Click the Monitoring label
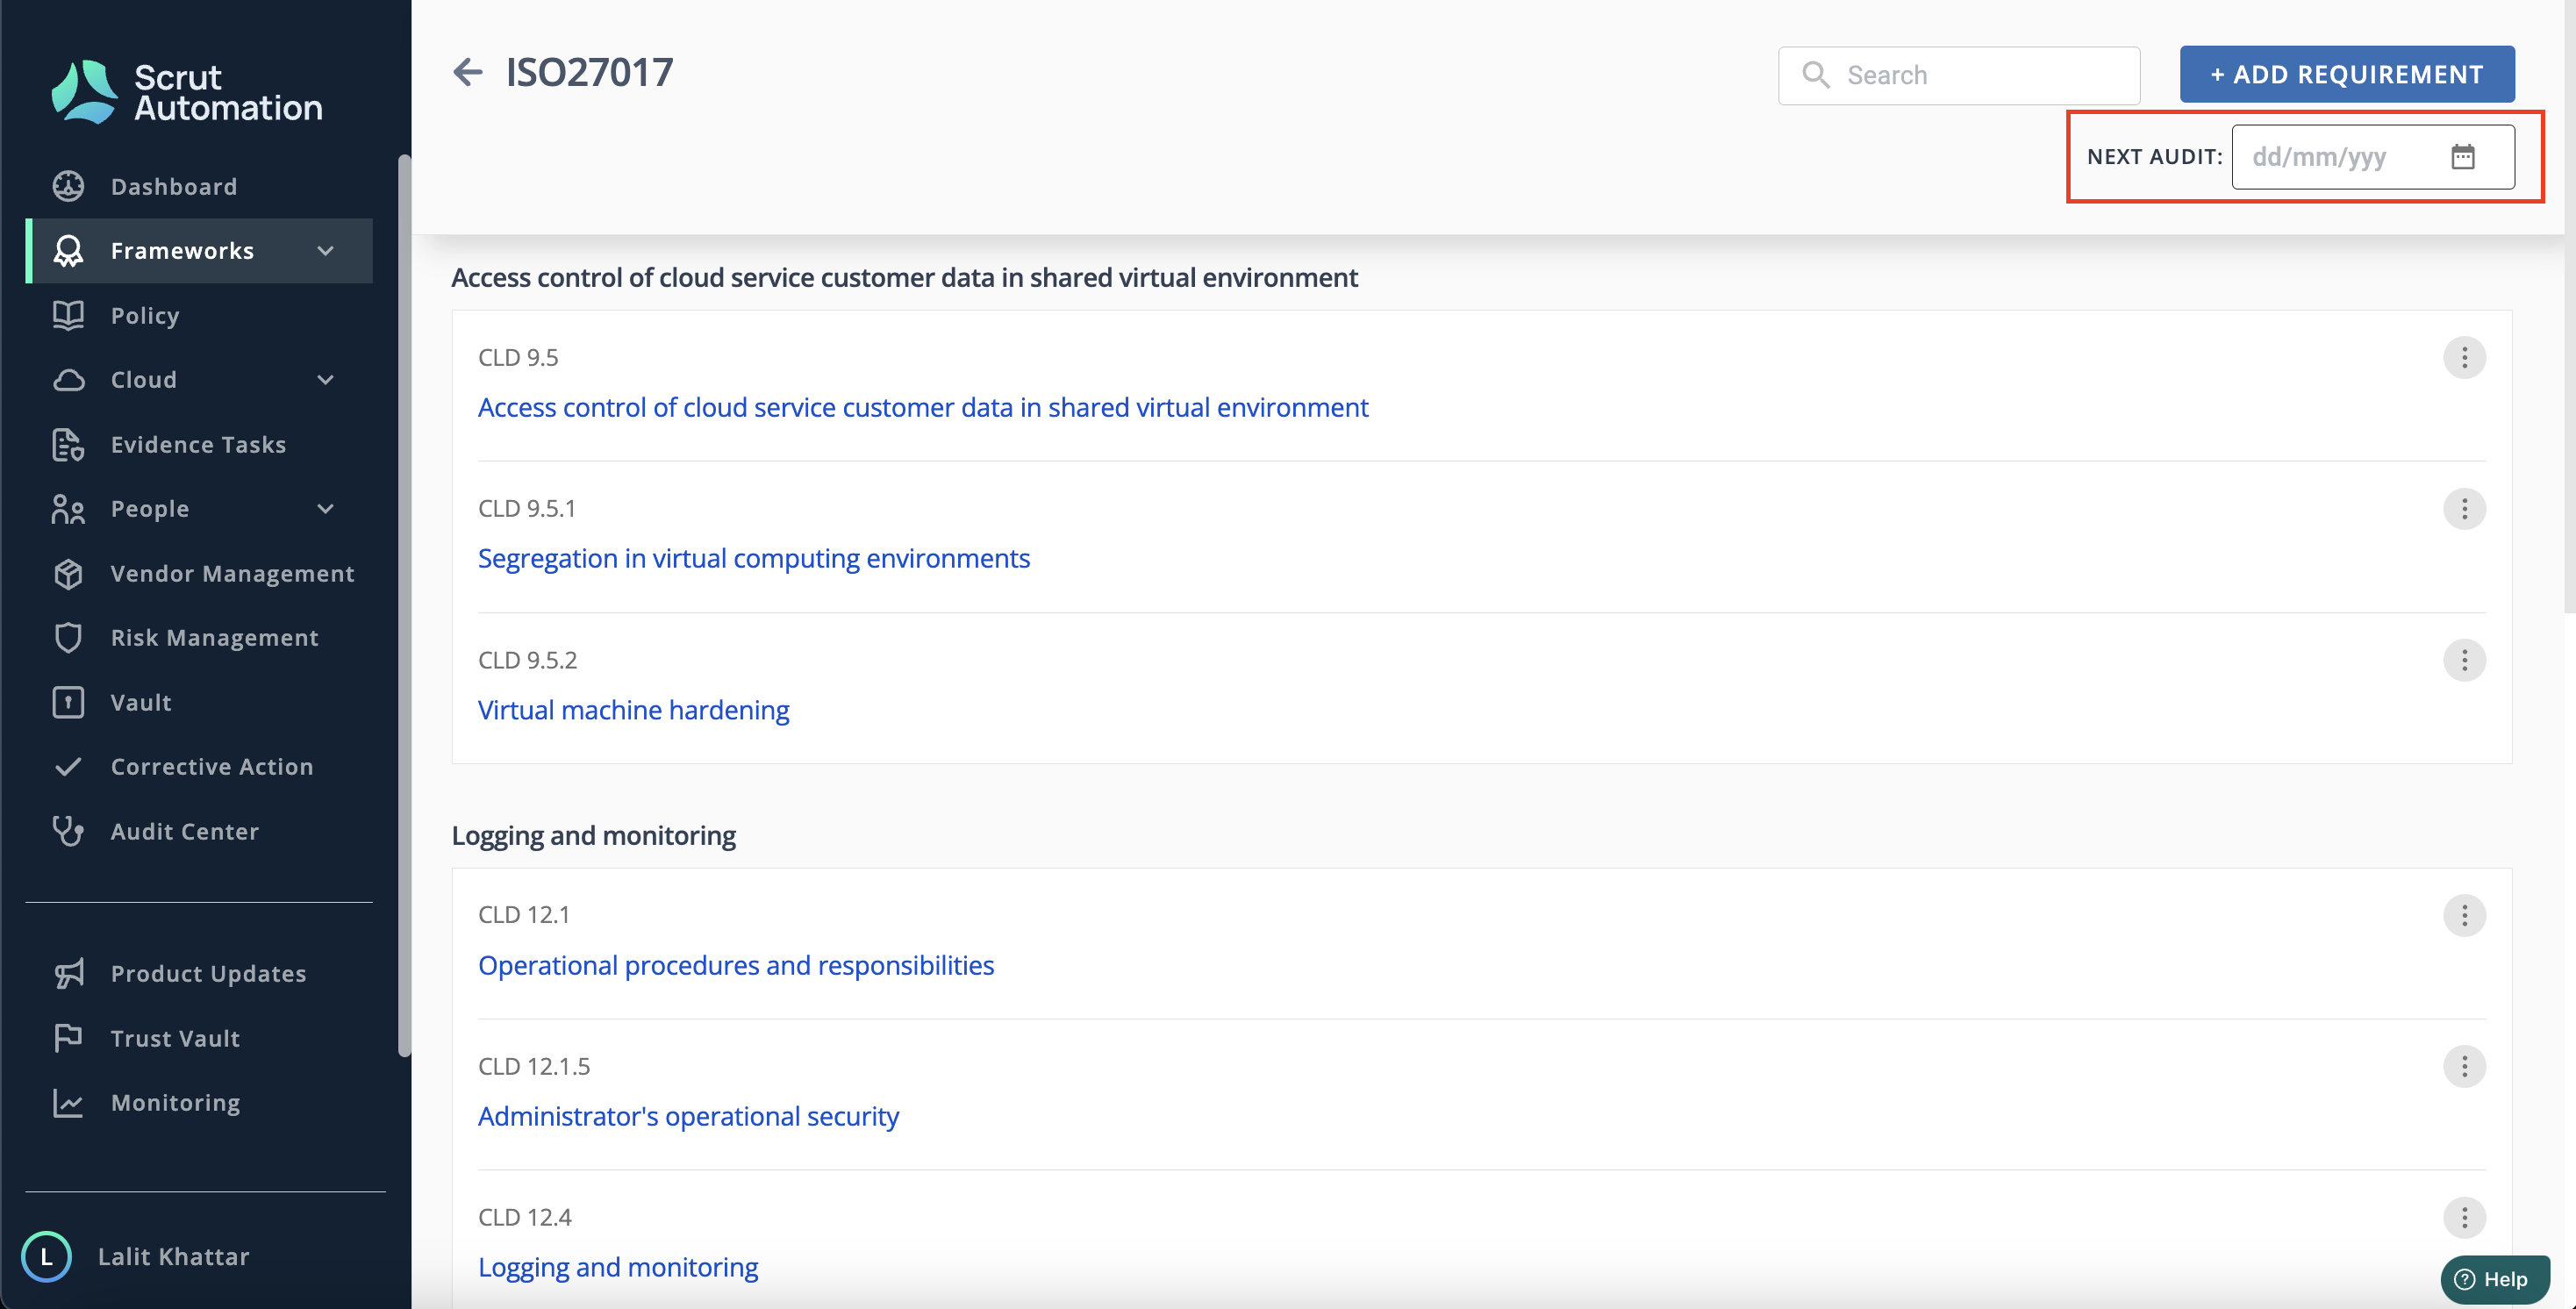The image size is (2576, 1309). coord(176,1103)
